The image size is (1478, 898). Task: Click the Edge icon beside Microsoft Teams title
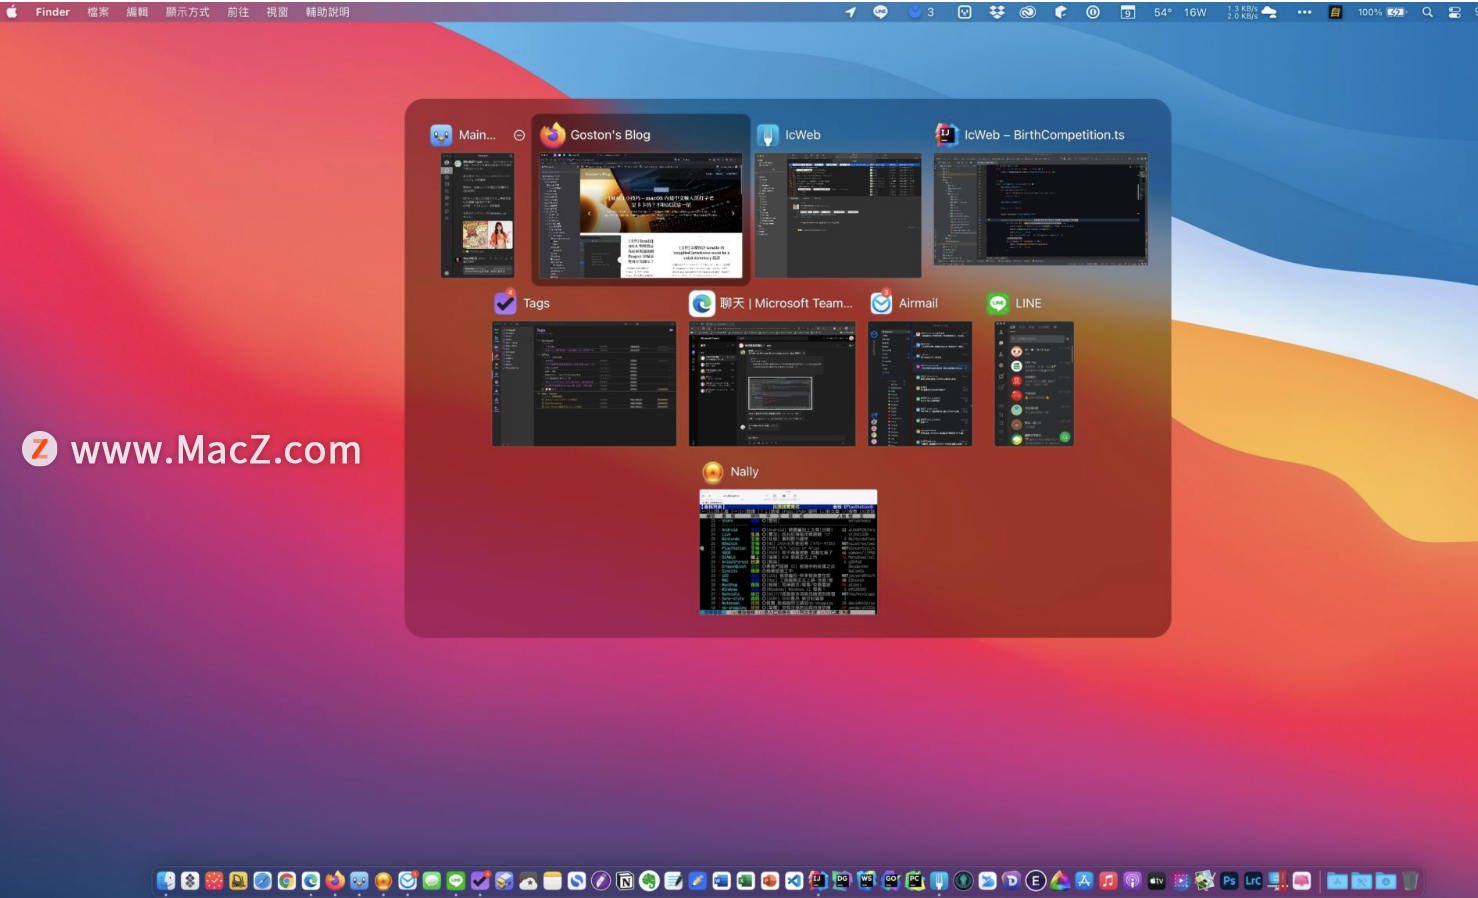click(702, 303)
